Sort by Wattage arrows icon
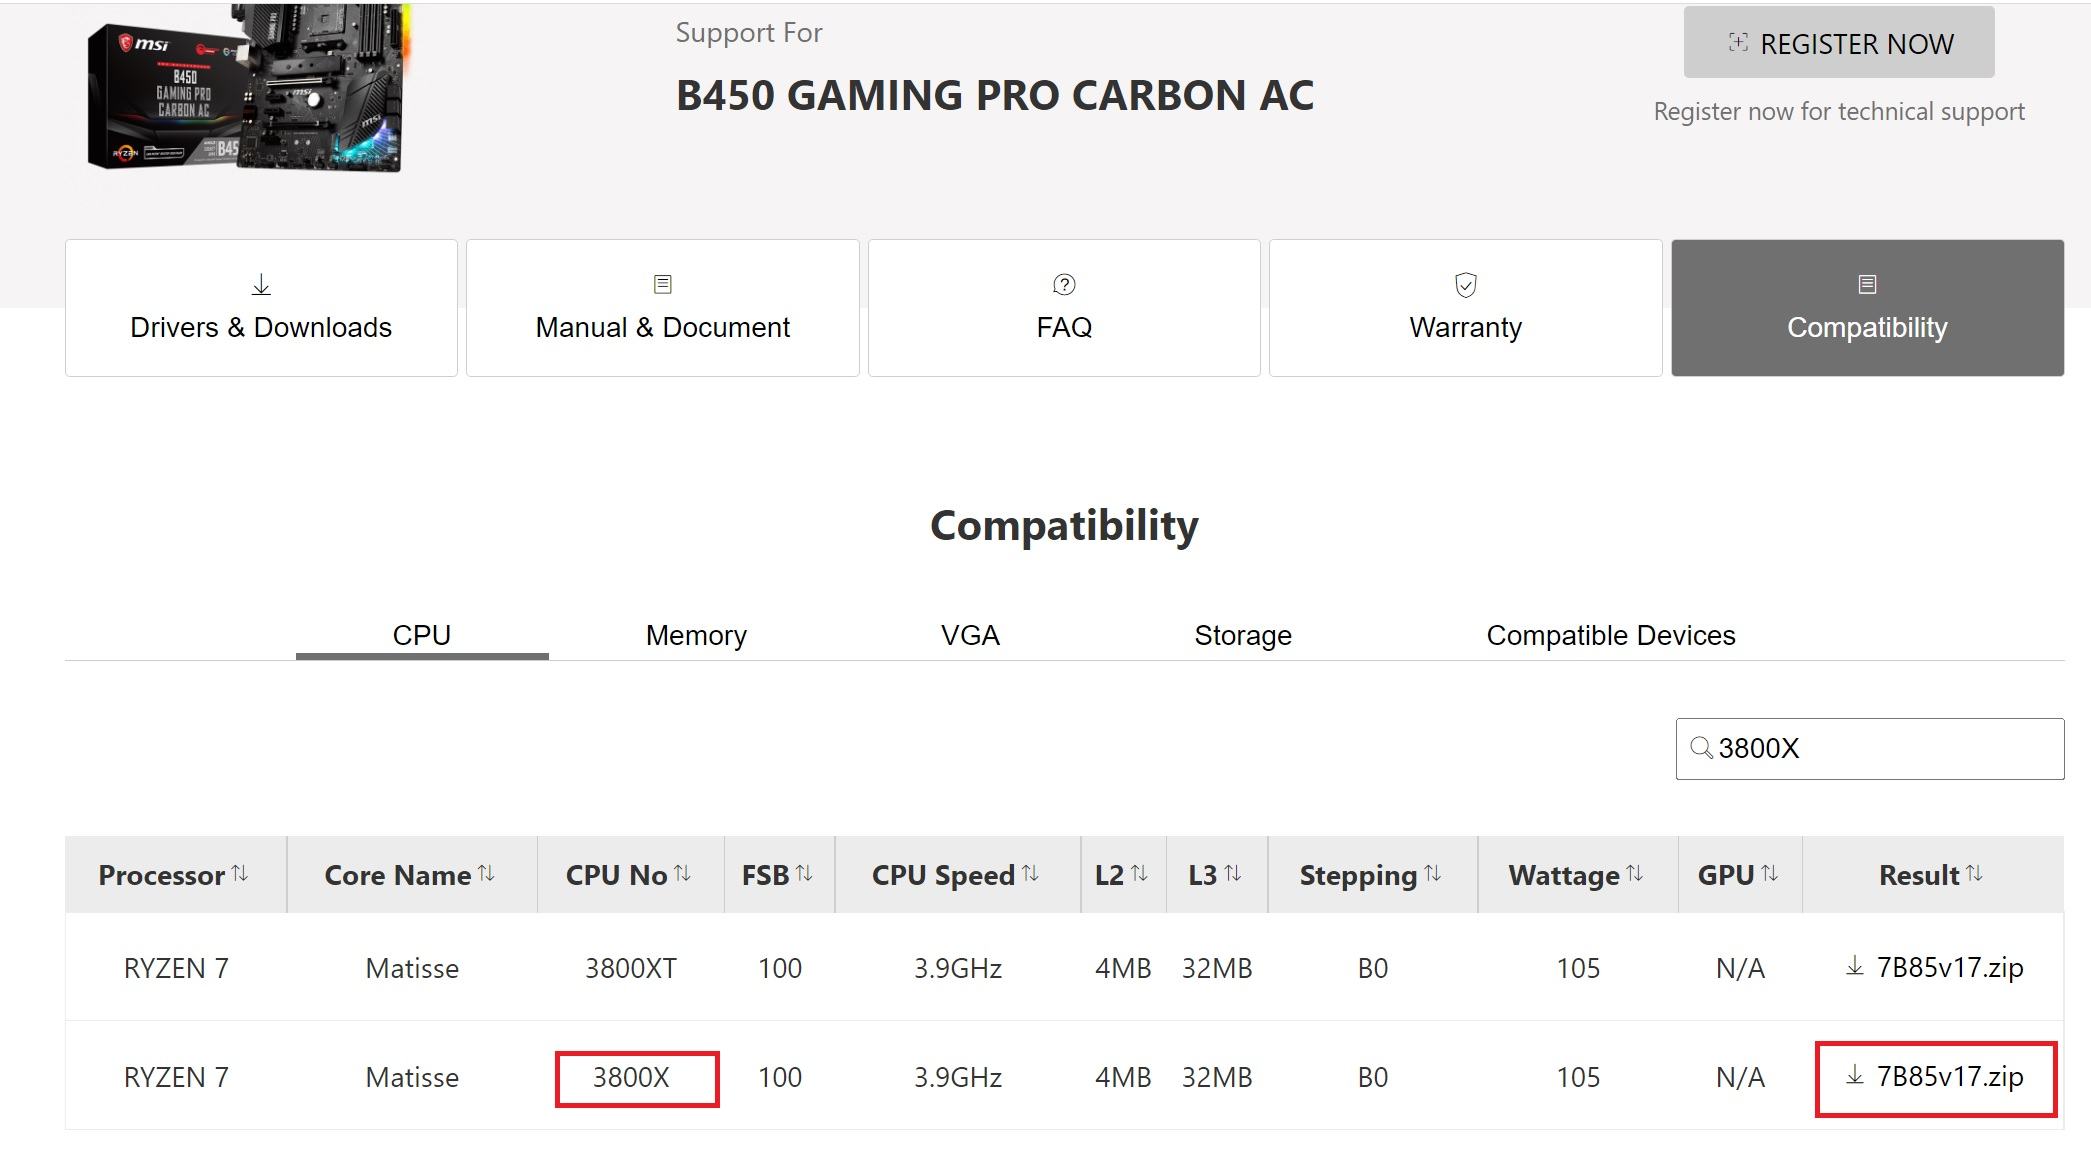Screen dimensions: 2091x1157 pos(1635,874)
